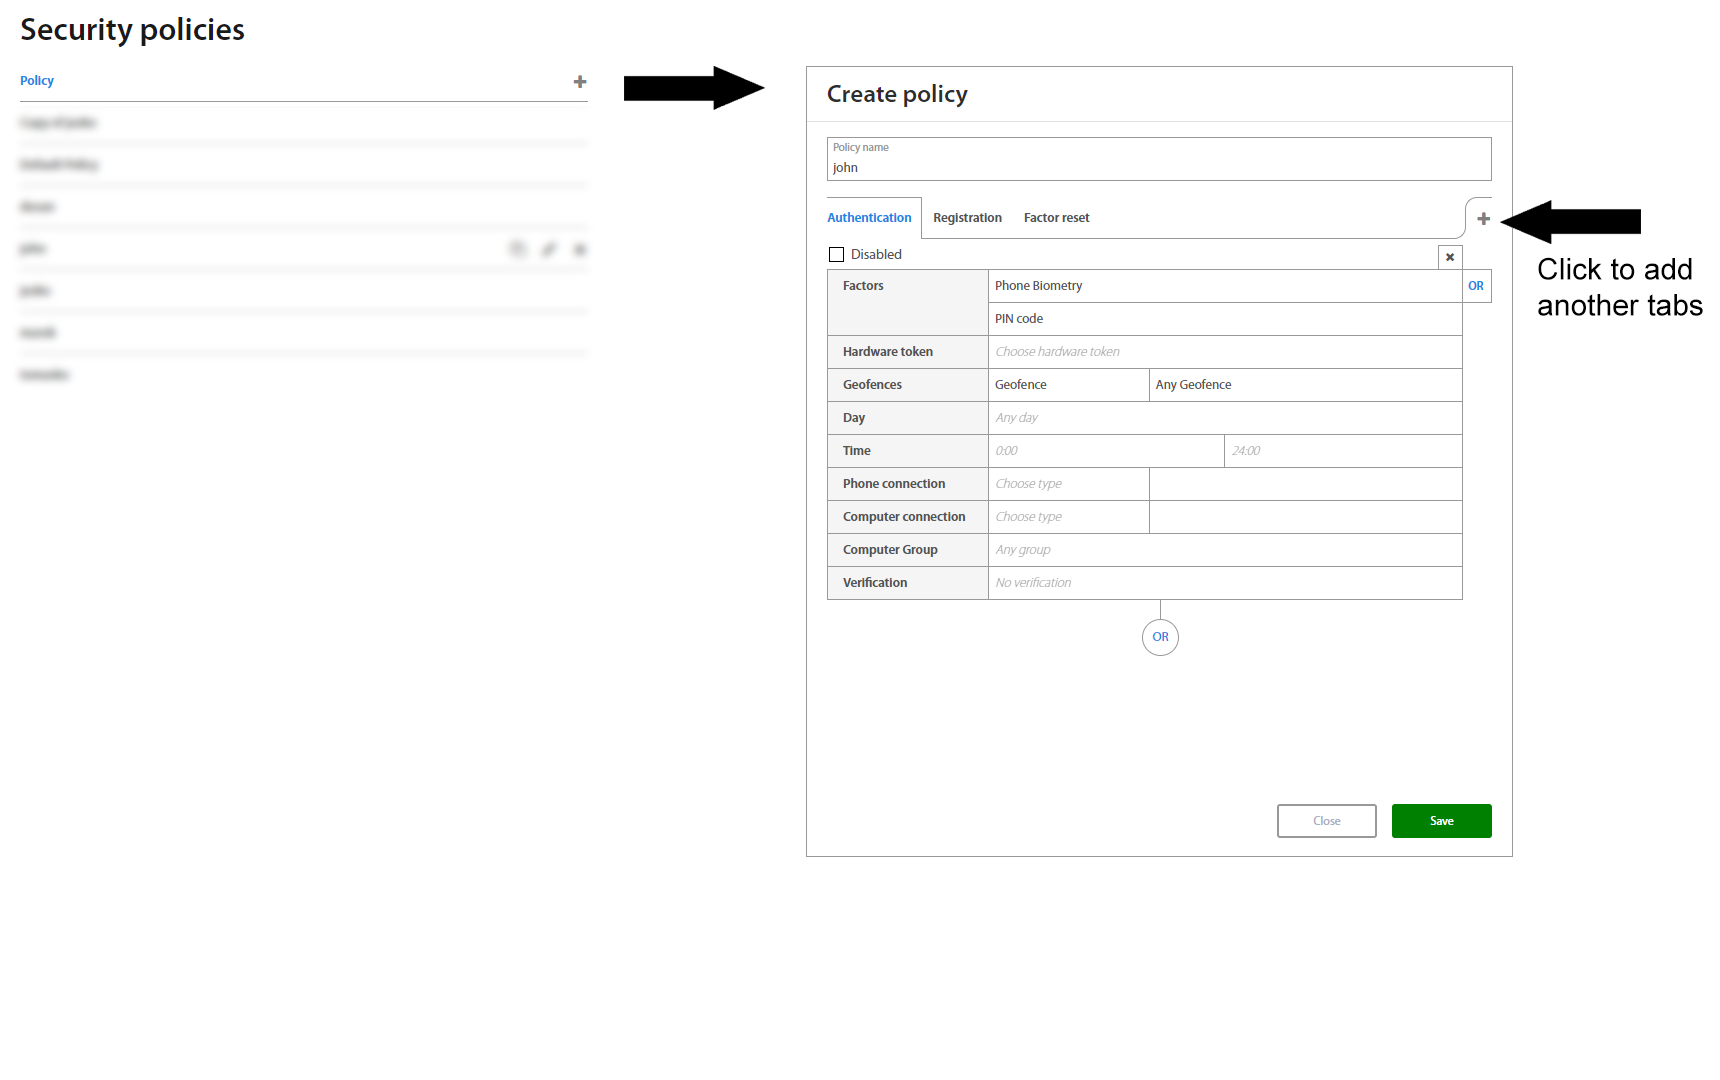Click the Policy name input field
Image resolution: width=1720 pixels, height=1080 pixels.
[1158, 167]
